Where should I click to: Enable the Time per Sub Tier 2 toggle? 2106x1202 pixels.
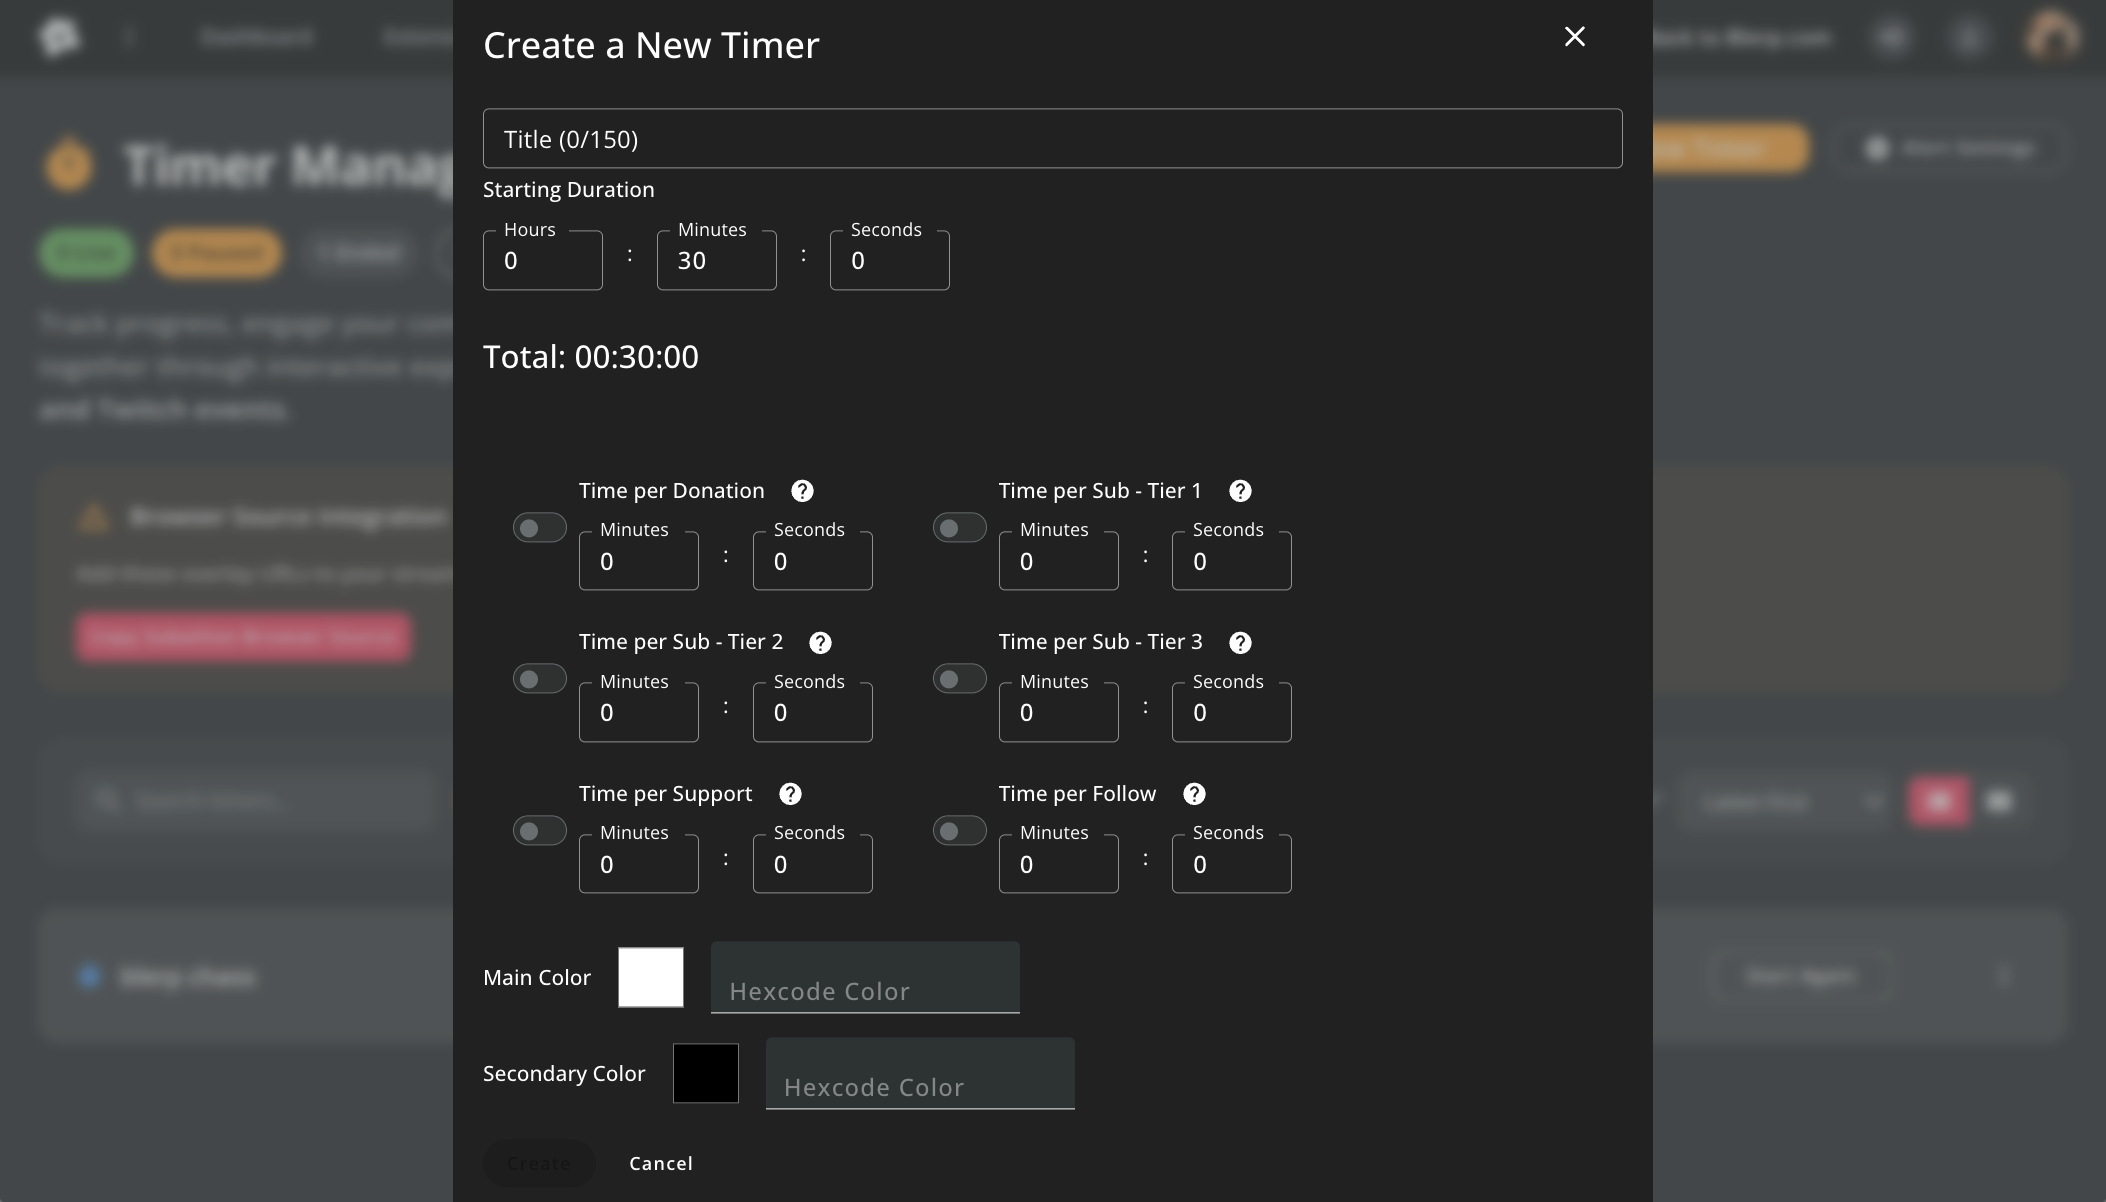click(539, 680)
